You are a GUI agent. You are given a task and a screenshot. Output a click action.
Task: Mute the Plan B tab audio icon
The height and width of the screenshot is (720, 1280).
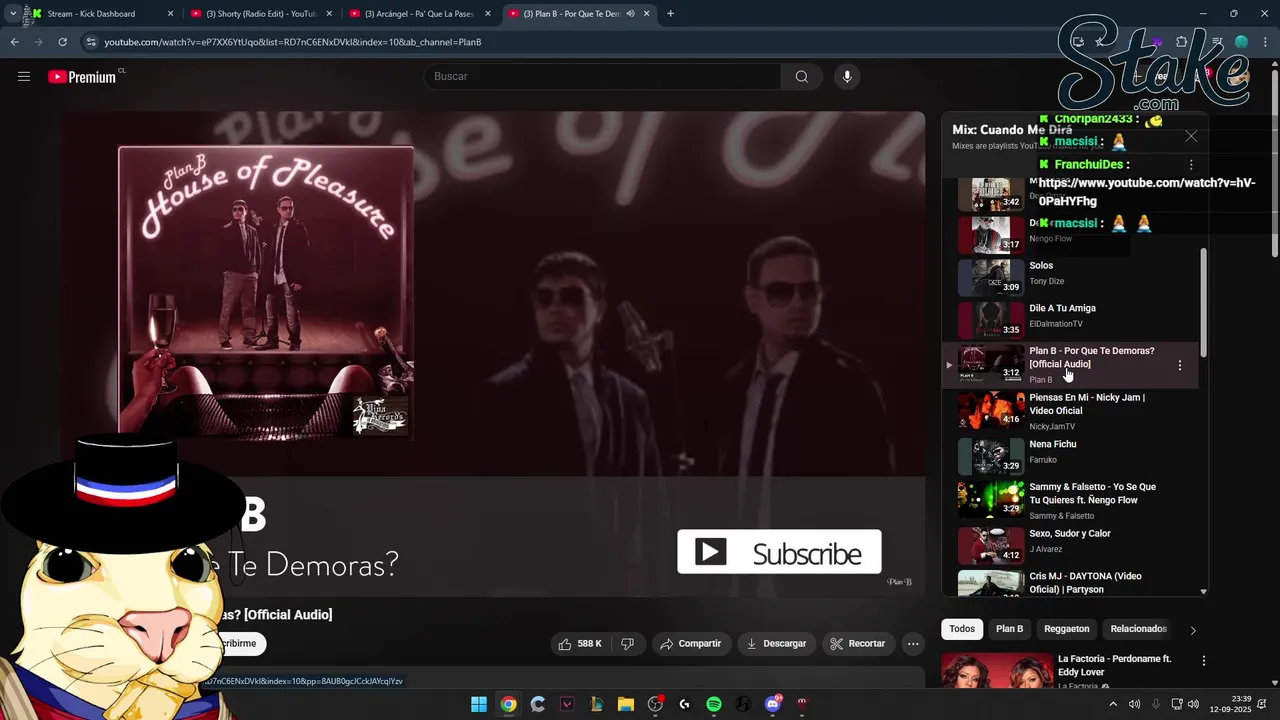(x=630, y=14)
